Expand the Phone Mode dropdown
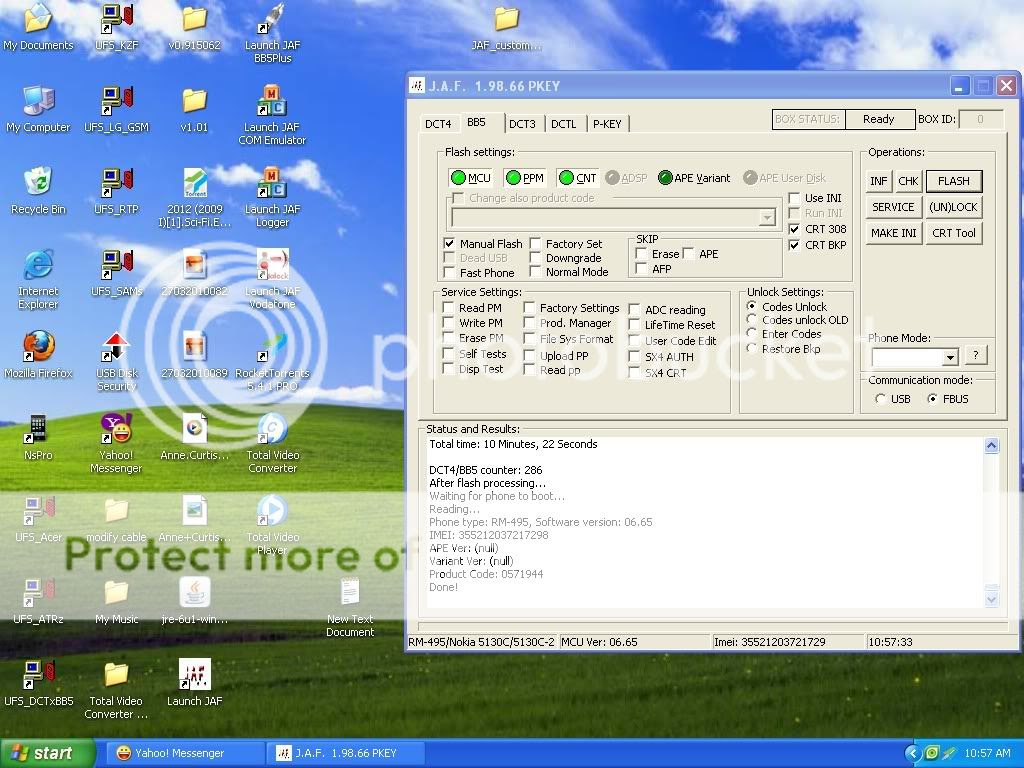 [x=950, y=357]
